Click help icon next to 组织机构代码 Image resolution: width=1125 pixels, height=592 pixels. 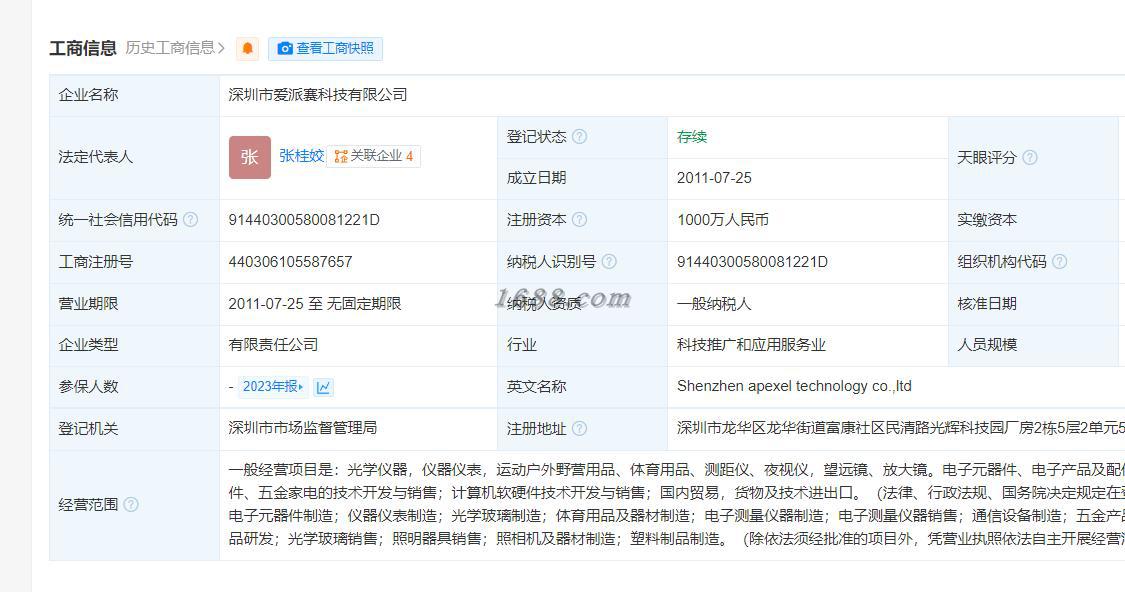(x=1060, y=261)
